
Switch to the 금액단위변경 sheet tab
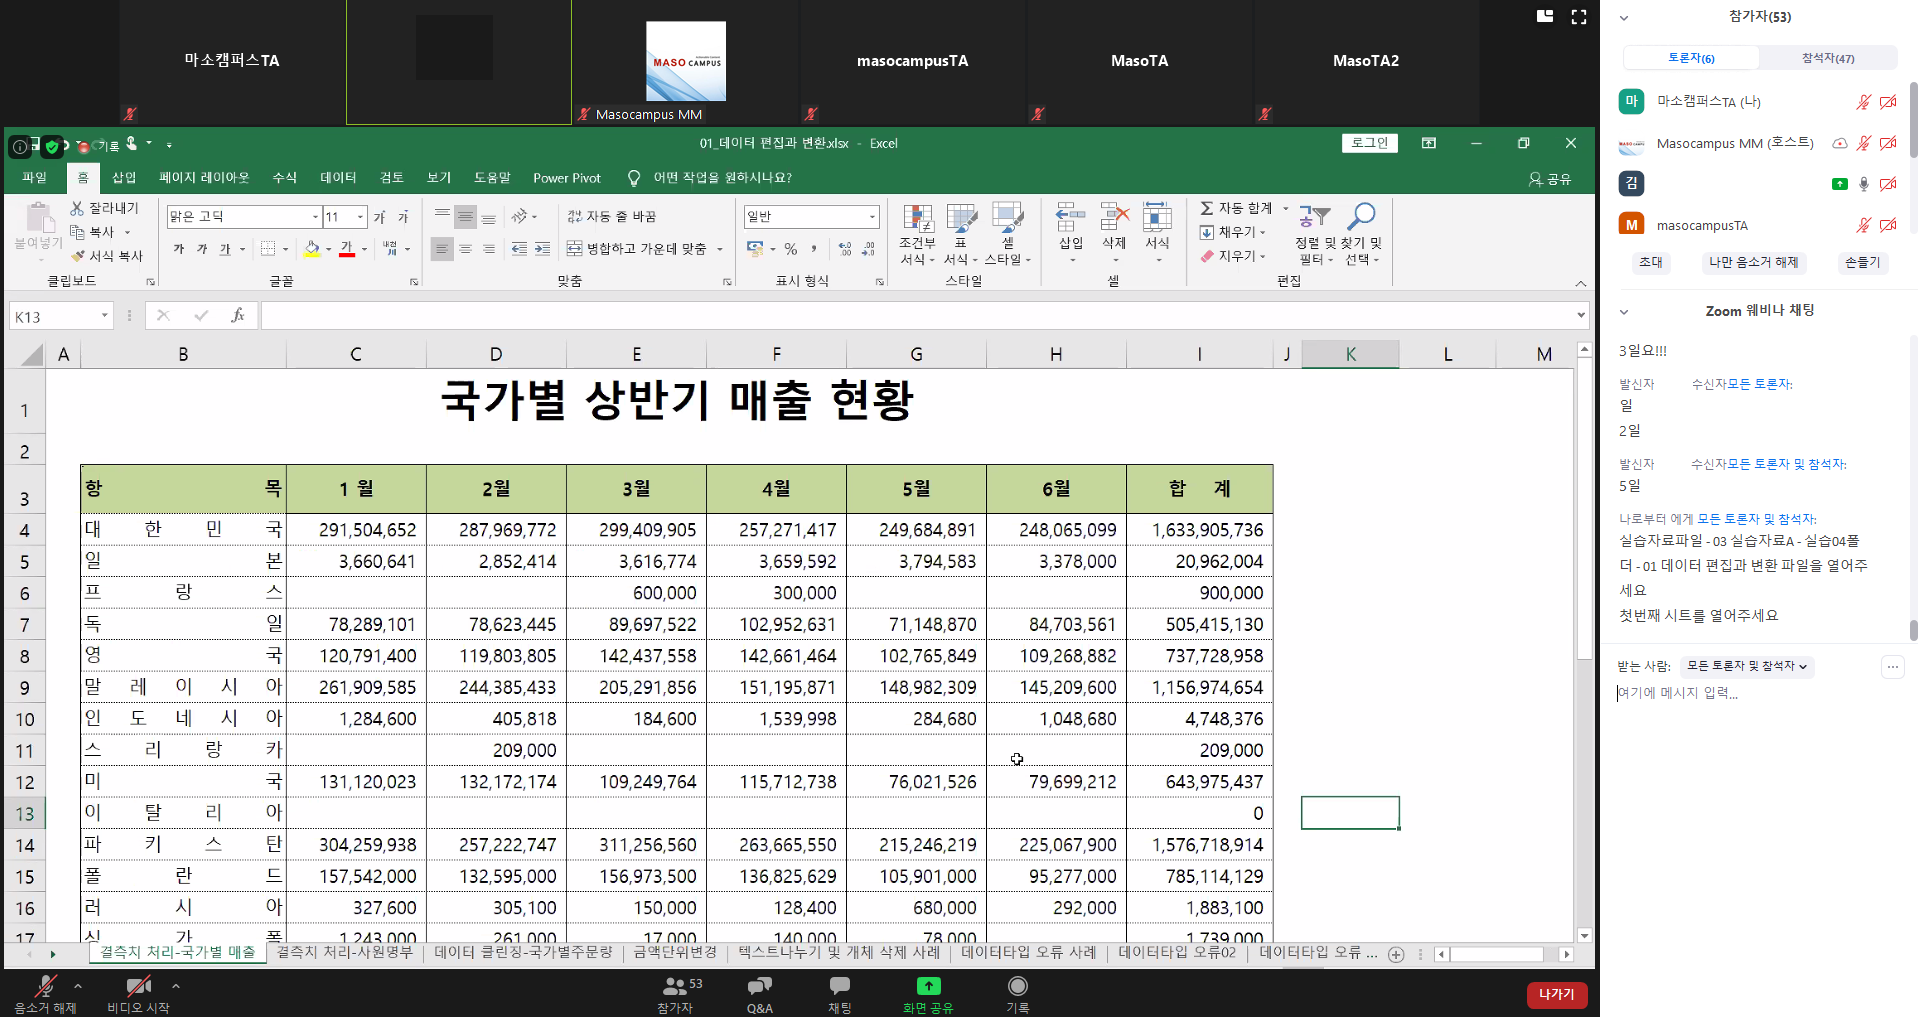tap(675, 952)
